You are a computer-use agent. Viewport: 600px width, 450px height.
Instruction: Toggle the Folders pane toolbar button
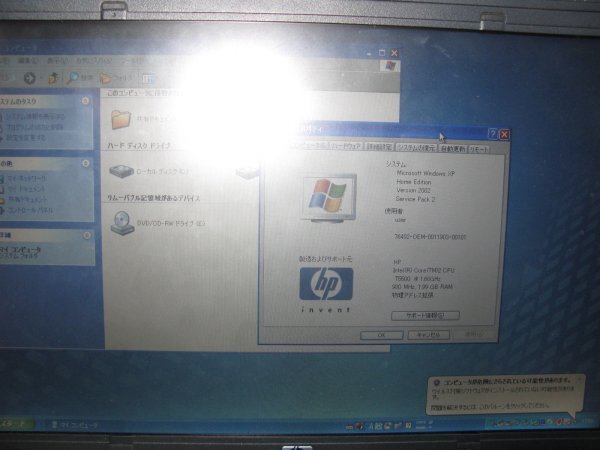coord(116,78)
